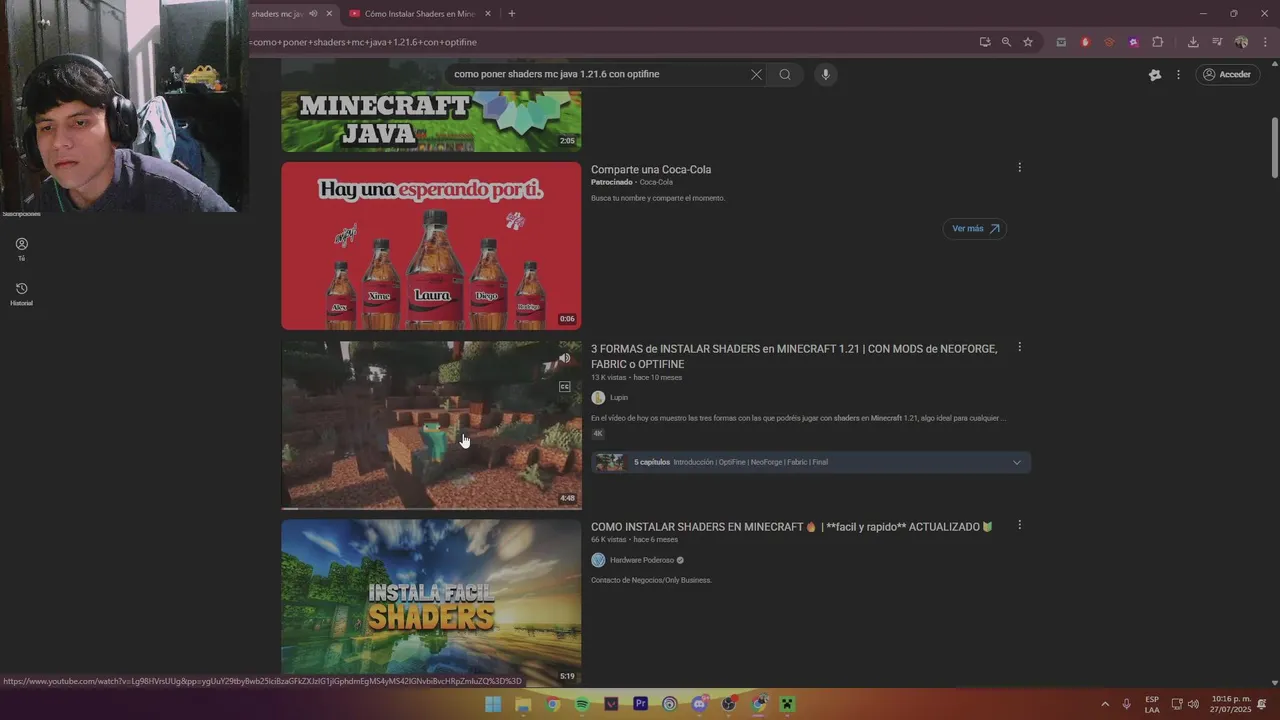The width and height of the screenshot is (1280, 720).
Task: Show hidden system tray icons
Action: [x=1105, y=704]
